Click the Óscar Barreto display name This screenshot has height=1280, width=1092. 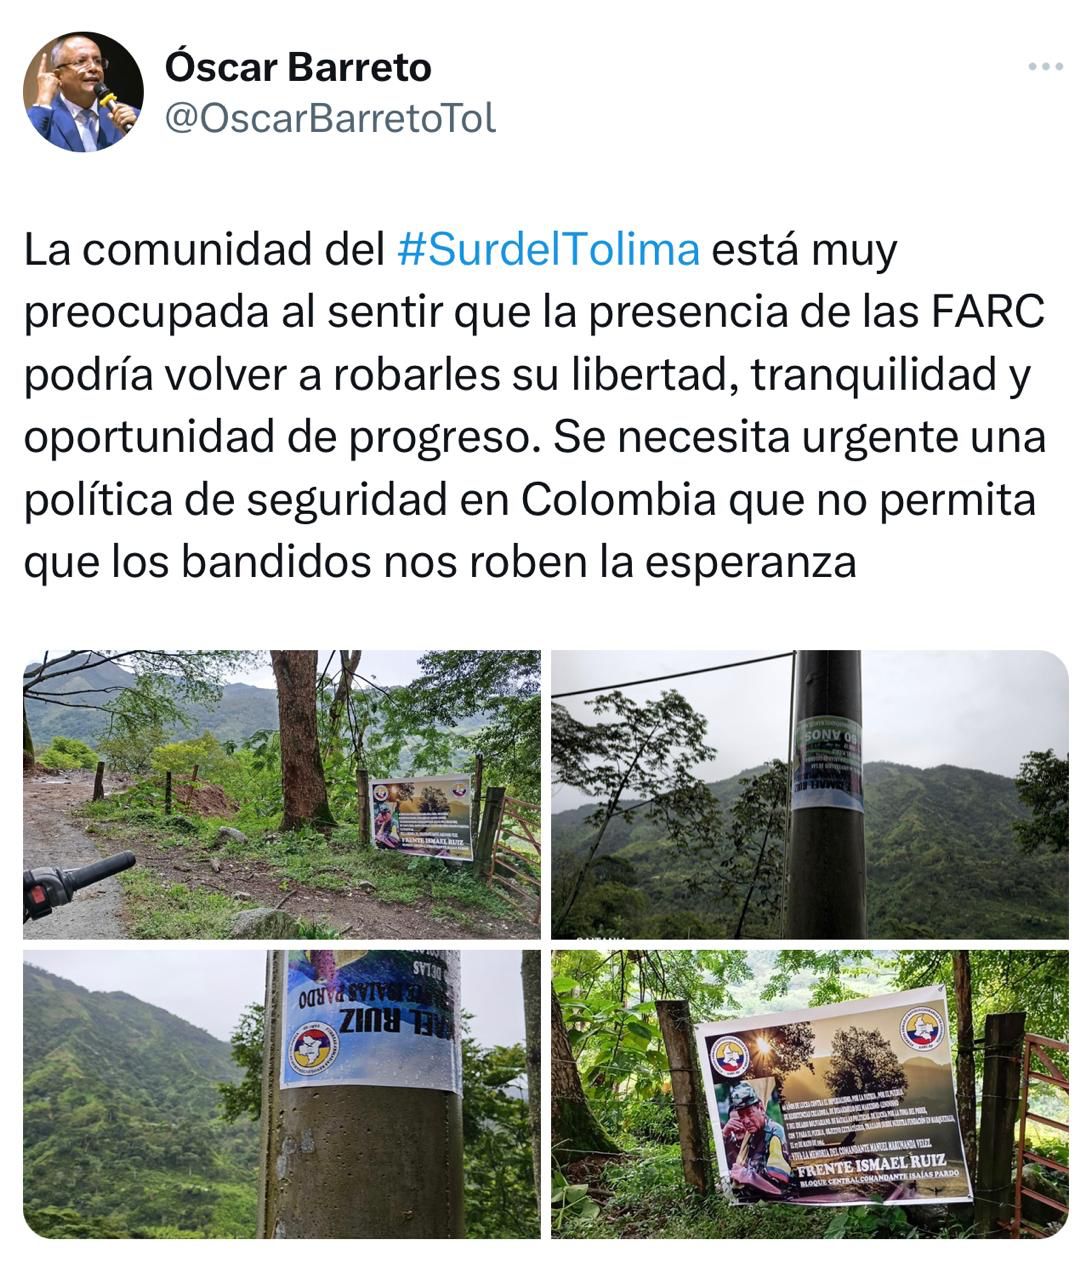point(298,67)
